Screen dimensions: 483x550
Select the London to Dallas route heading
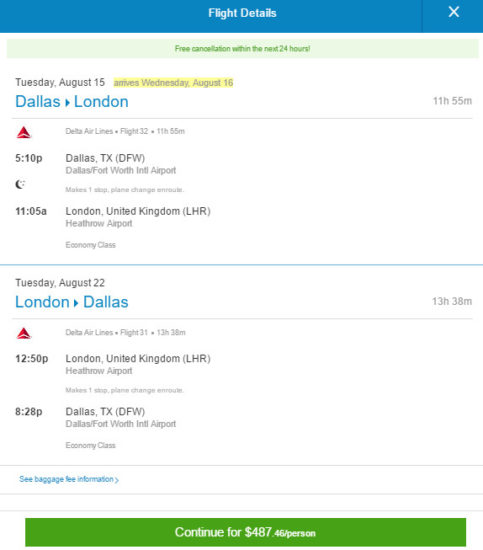[x=72, y=302]
